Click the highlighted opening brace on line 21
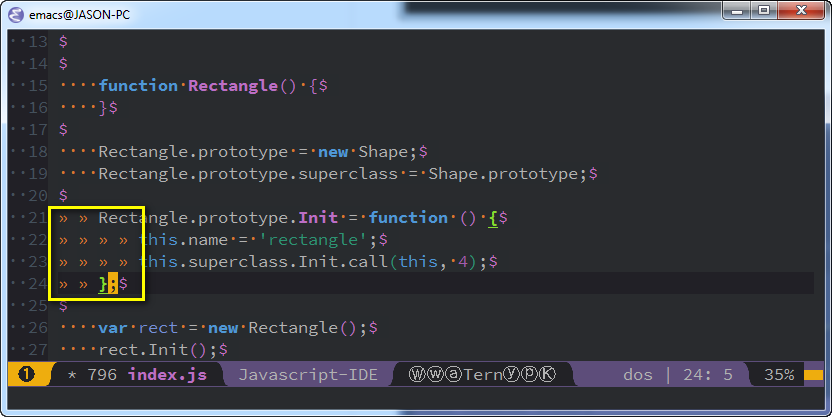832x417 pixels. click(x=493, y=218)
